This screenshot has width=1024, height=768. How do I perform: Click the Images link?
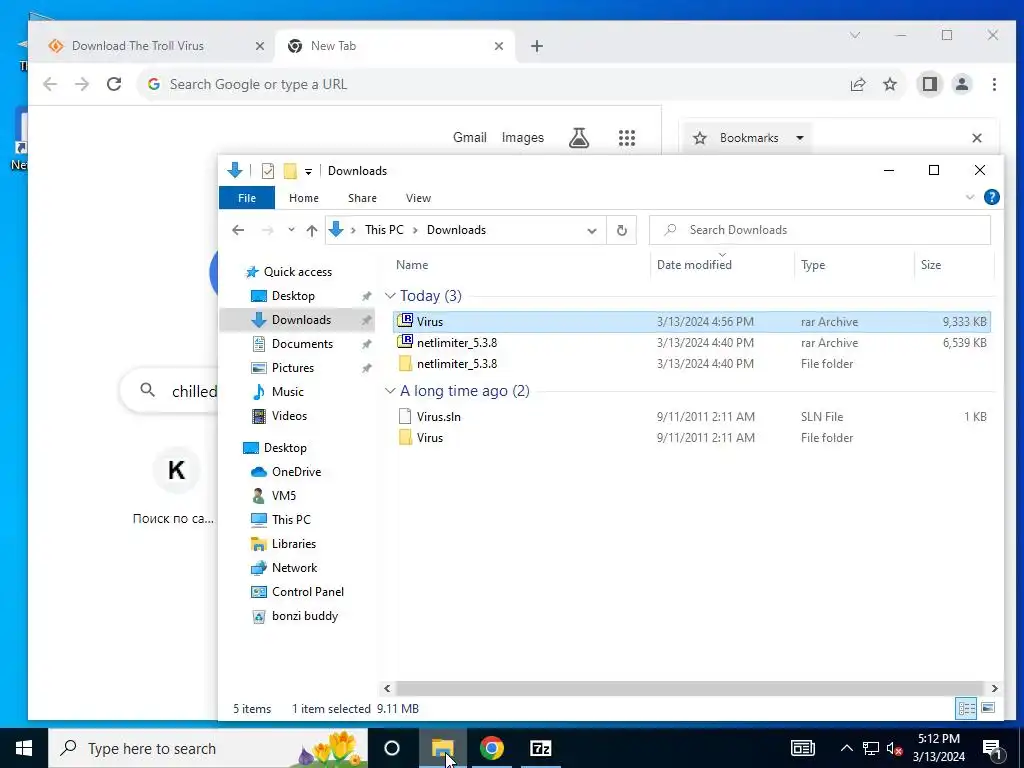(x=522, y=137)
